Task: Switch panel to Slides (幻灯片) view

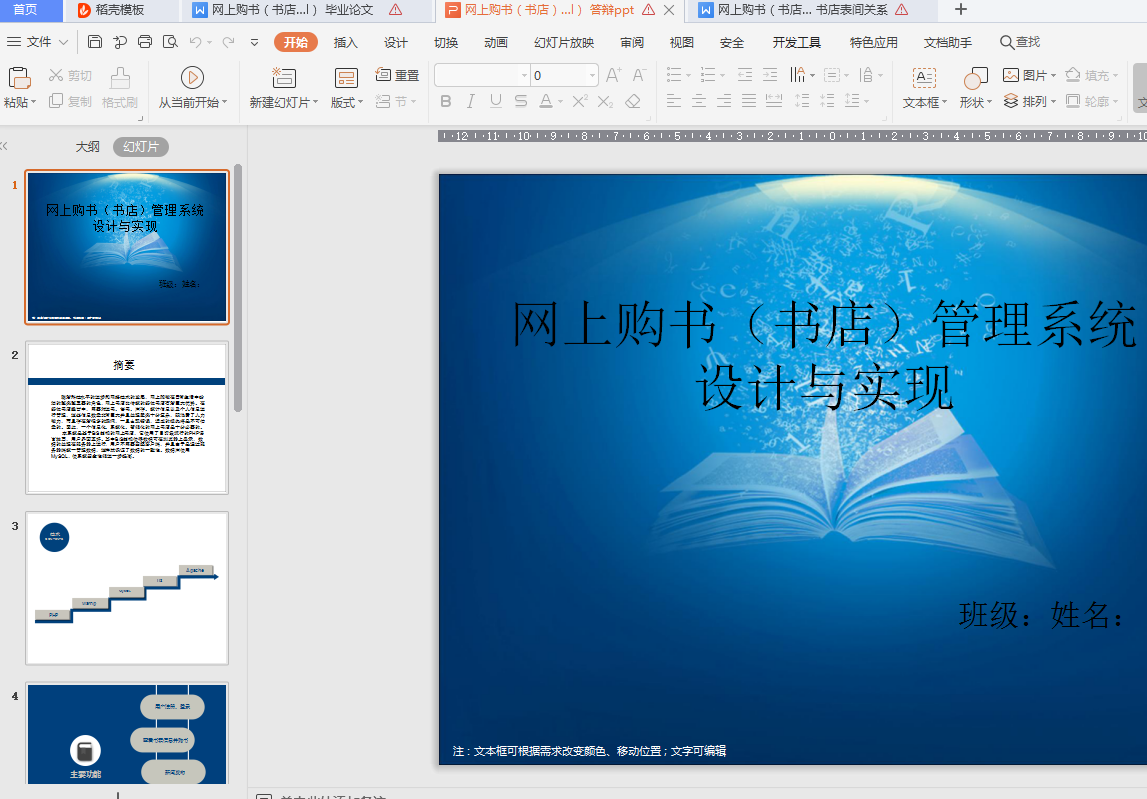Action: pyautogui.click(x=140, y=147)
